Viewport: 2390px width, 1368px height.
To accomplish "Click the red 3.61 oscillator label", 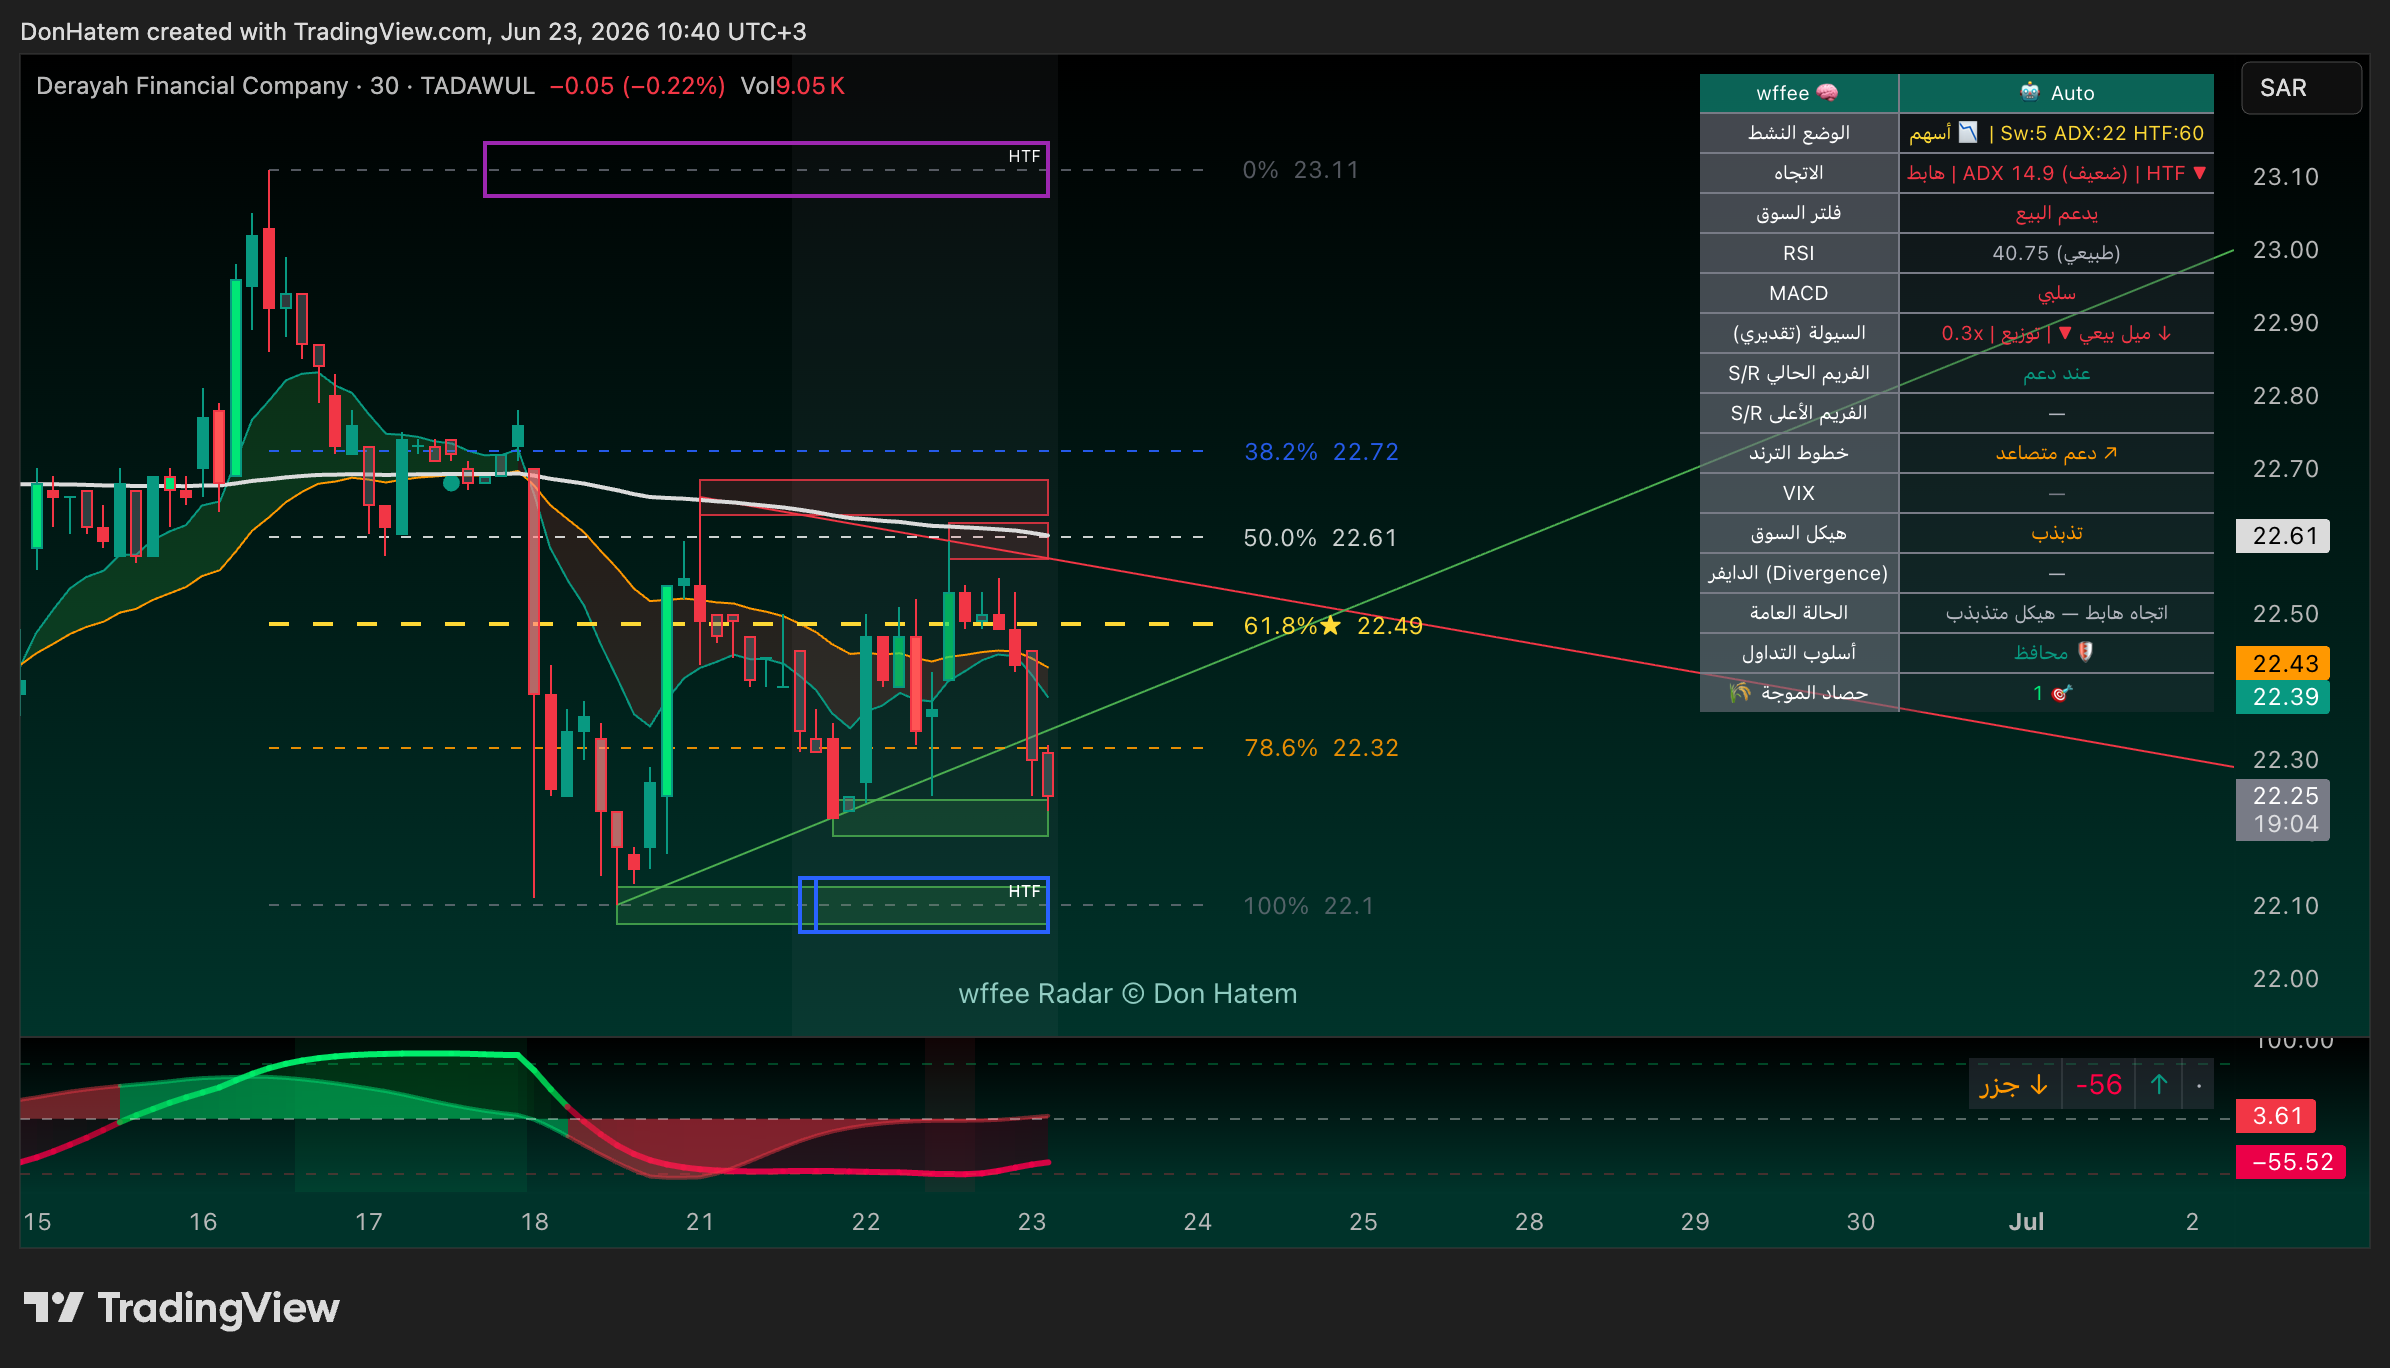I will click(2276, 1116).
